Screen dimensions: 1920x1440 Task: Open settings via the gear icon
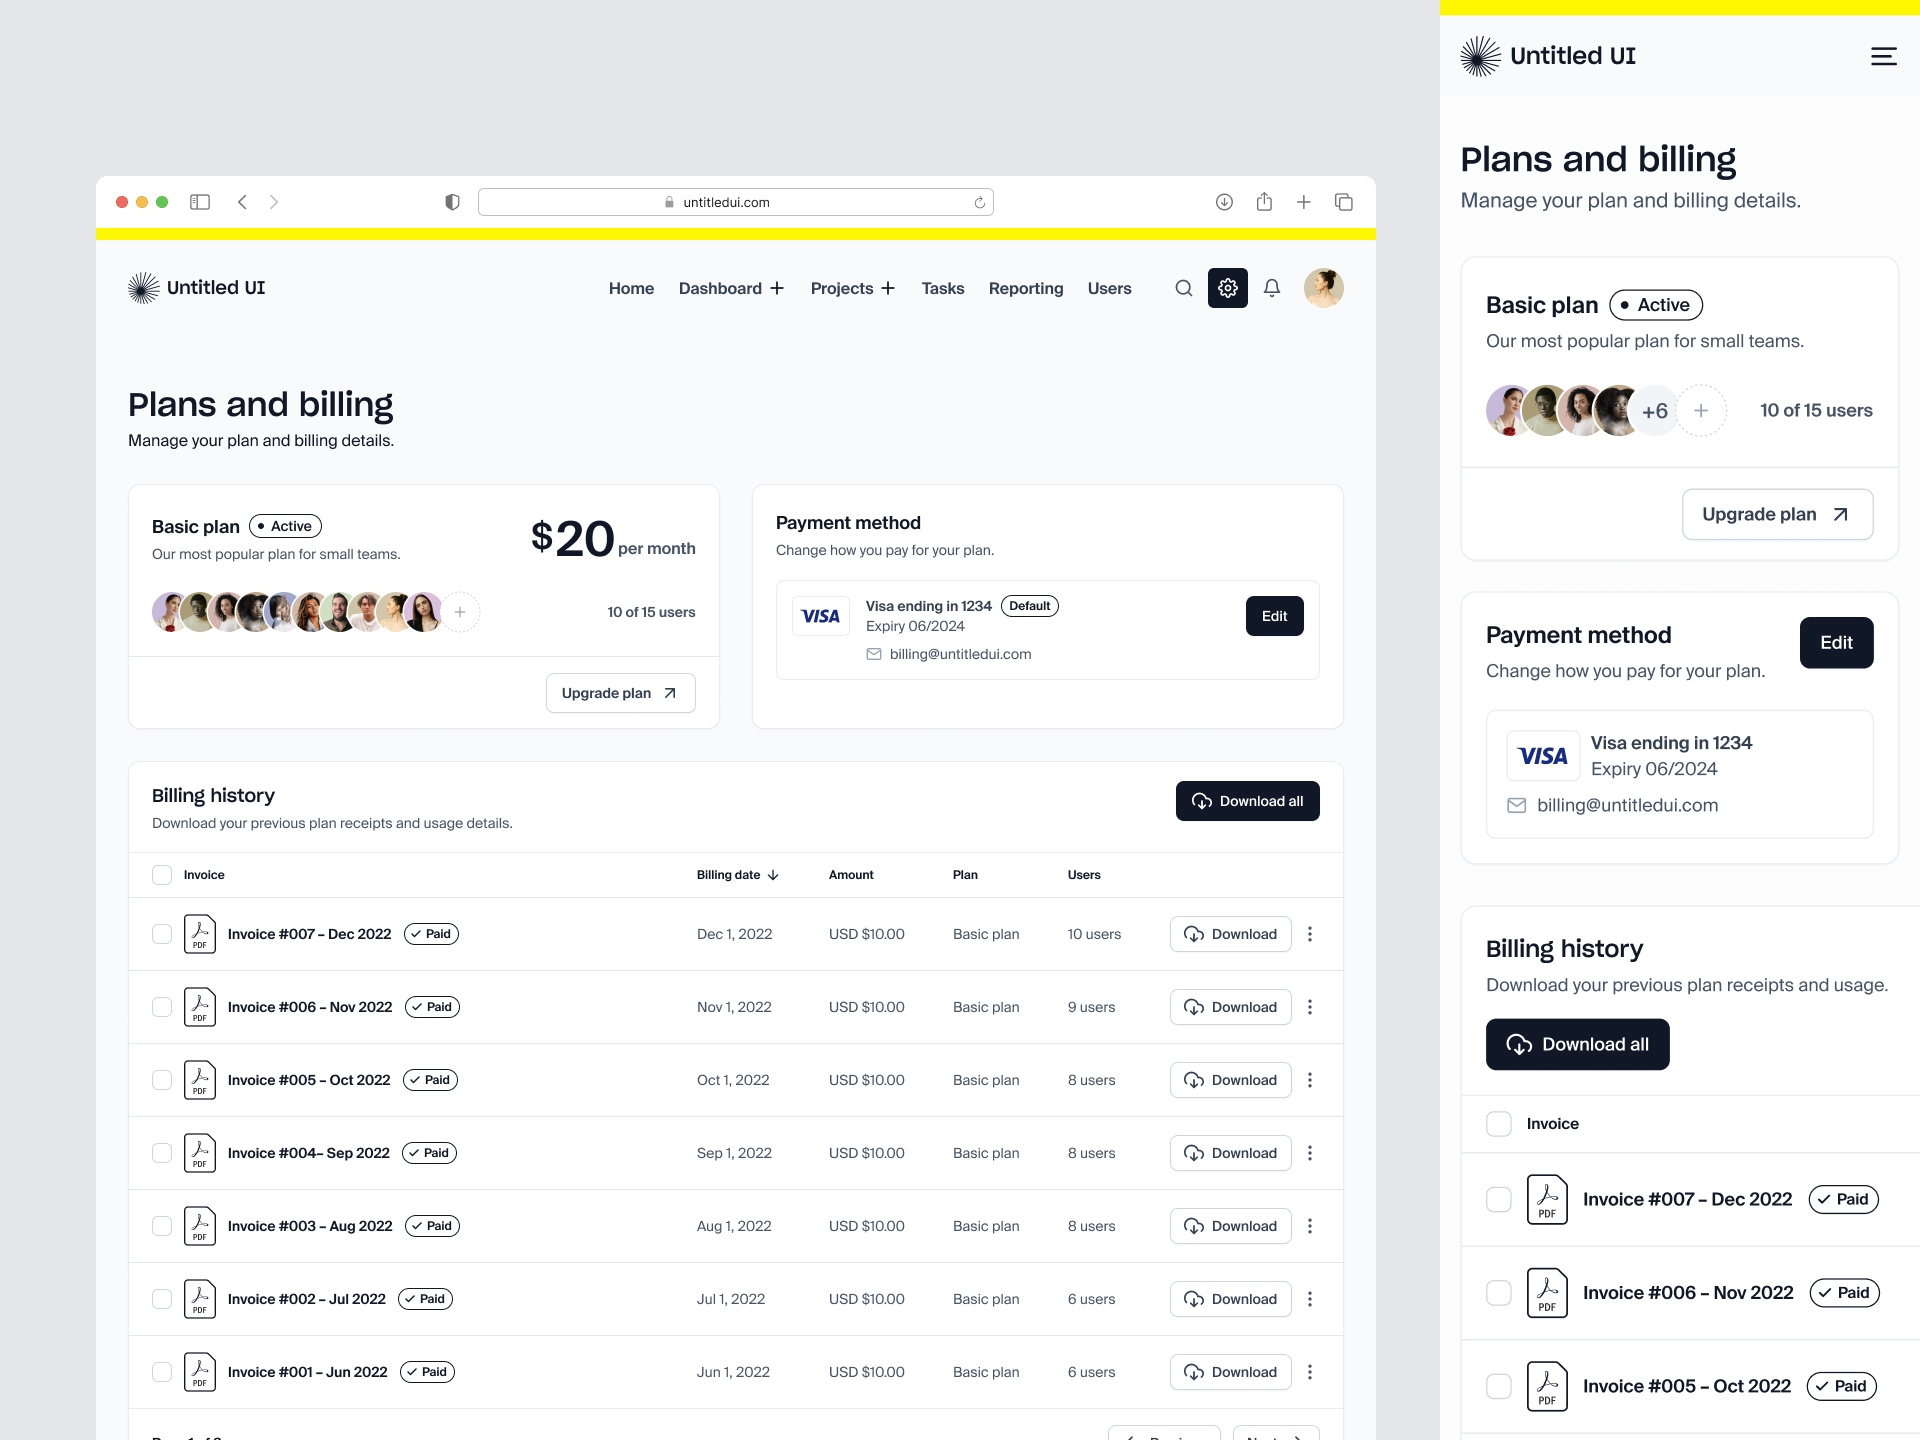pyautogui.click(x=1227, y=288)
